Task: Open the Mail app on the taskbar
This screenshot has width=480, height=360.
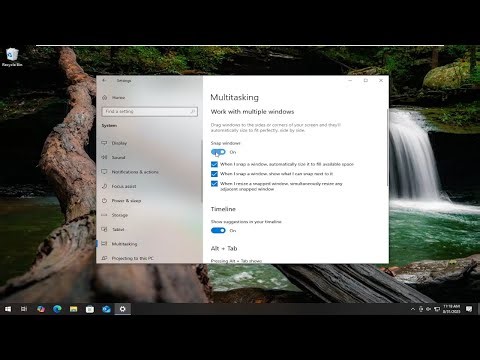Action: pos(106,309)
